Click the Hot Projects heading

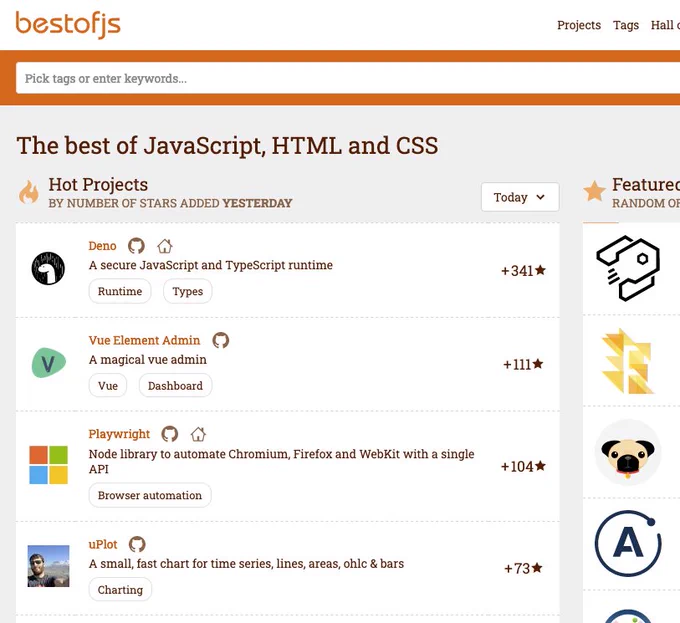pyautogui.click(x=98, y=185)
